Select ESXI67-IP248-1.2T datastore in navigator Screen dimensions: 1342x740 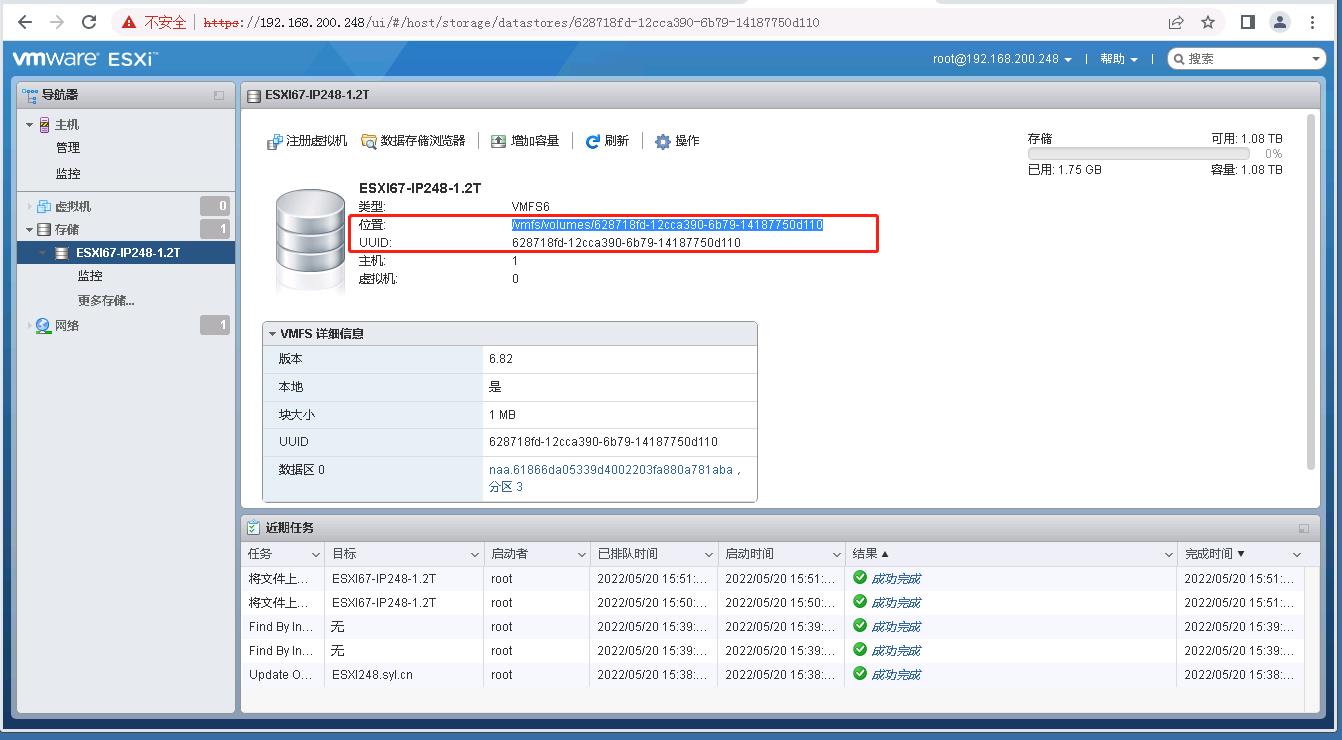[x=127, y=253]
